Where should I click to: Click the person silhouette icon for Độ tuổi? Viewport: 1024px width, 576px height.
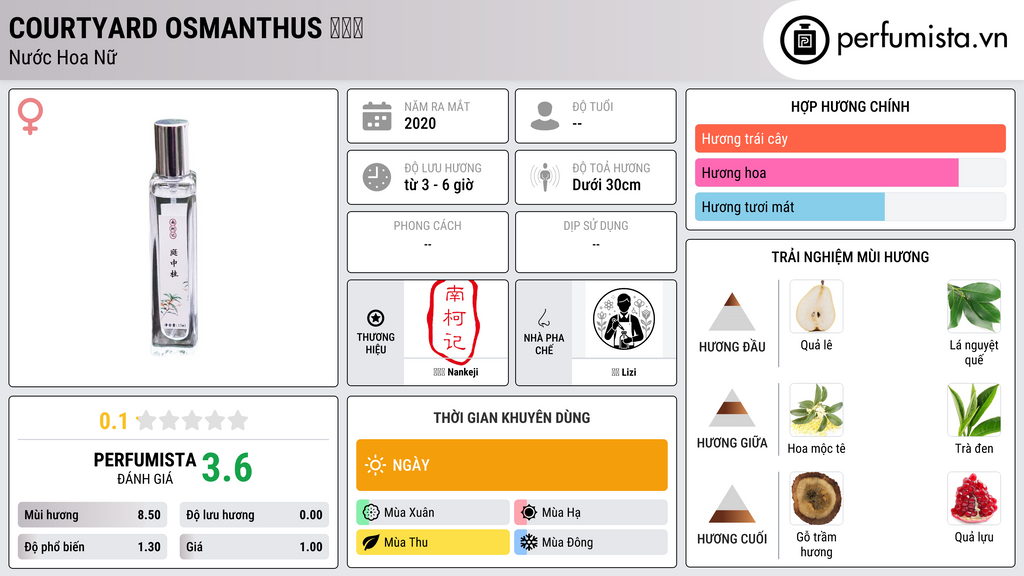click(x=545, y=116)
